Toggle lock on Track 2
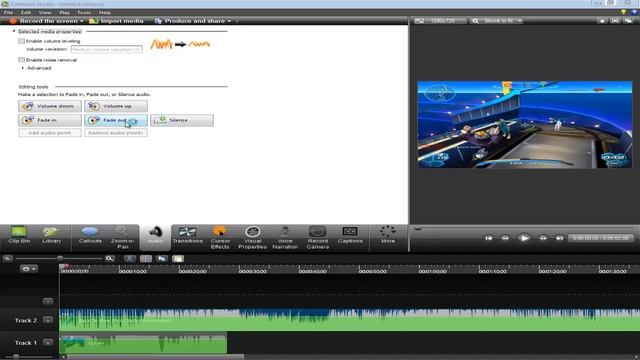This screenshot has height=360, width=640. pyautogui.click(x=48, y=320)
